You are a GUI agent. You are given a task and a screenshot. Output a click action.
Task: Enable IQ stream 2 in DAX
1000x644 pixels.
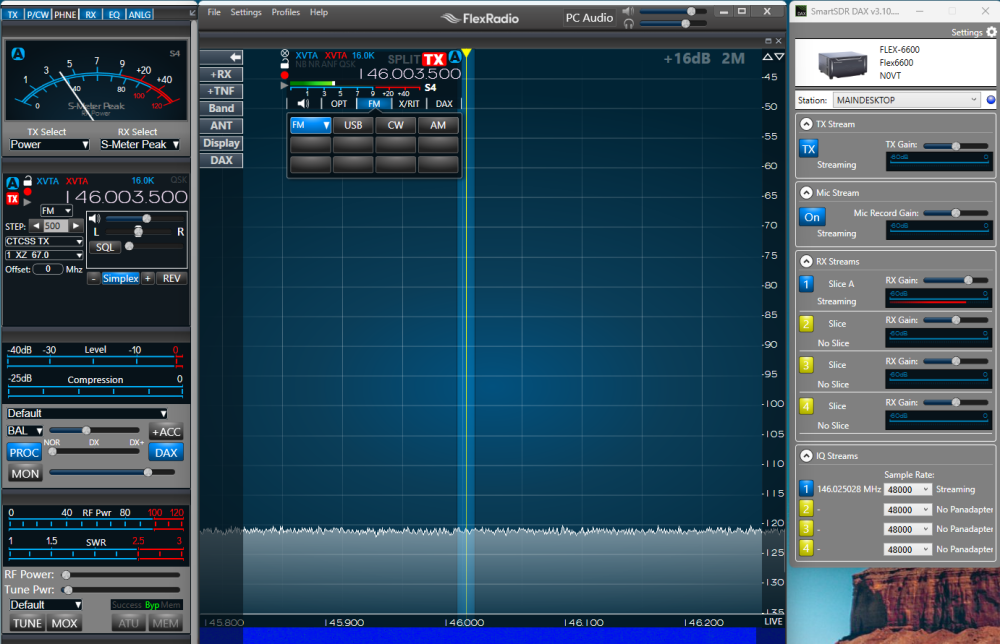[x=806, y=509]
